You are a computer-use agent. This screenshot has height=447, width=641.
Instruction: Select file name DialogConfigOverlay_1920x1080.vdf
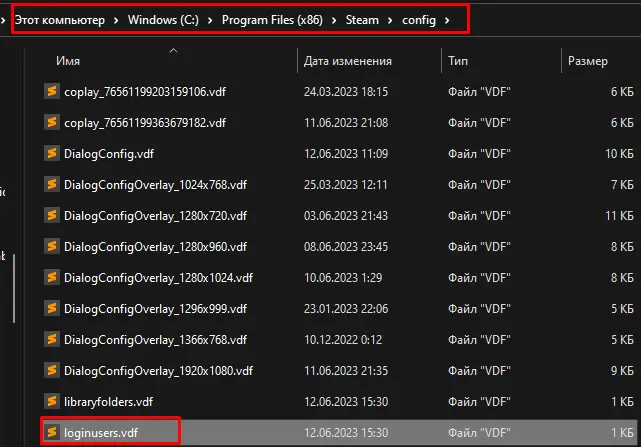(x=158, y=371)
